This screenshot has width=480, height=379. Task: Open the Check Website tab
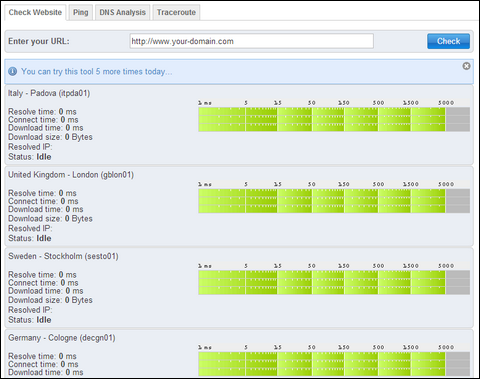pyautogui.click(x=35, y=13)
